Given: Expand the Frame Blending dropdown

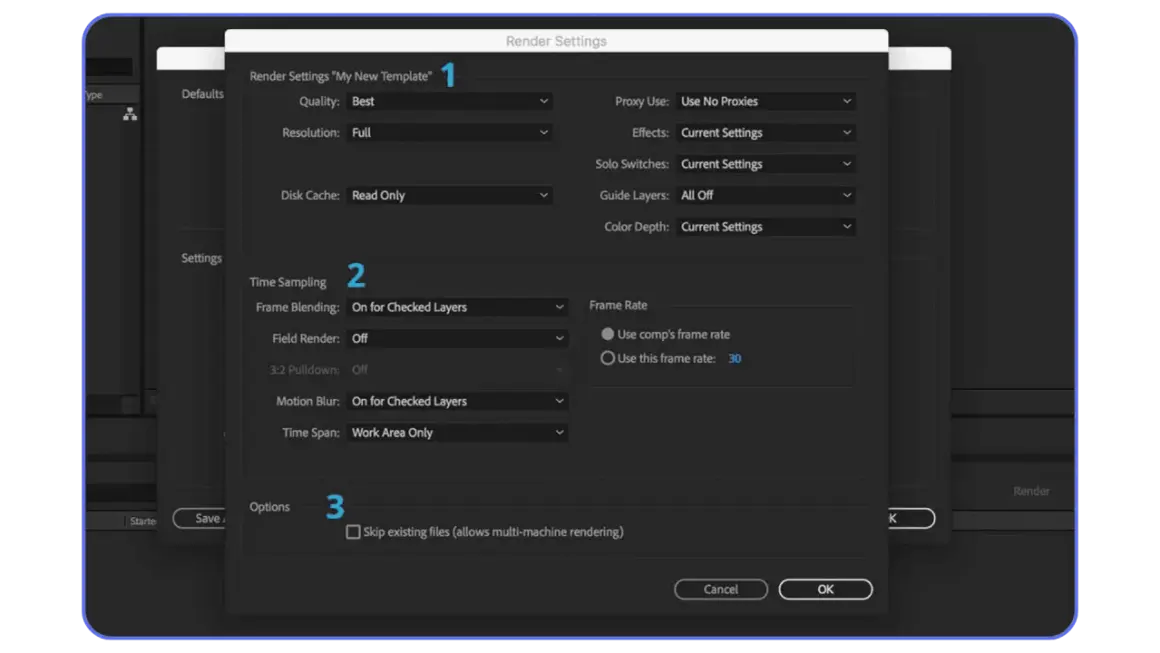Looking at the screenshot, I should 457,307.
